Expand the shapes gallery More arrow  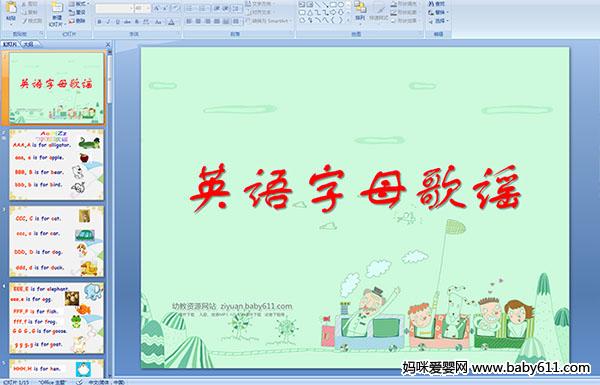coord(349,20)
